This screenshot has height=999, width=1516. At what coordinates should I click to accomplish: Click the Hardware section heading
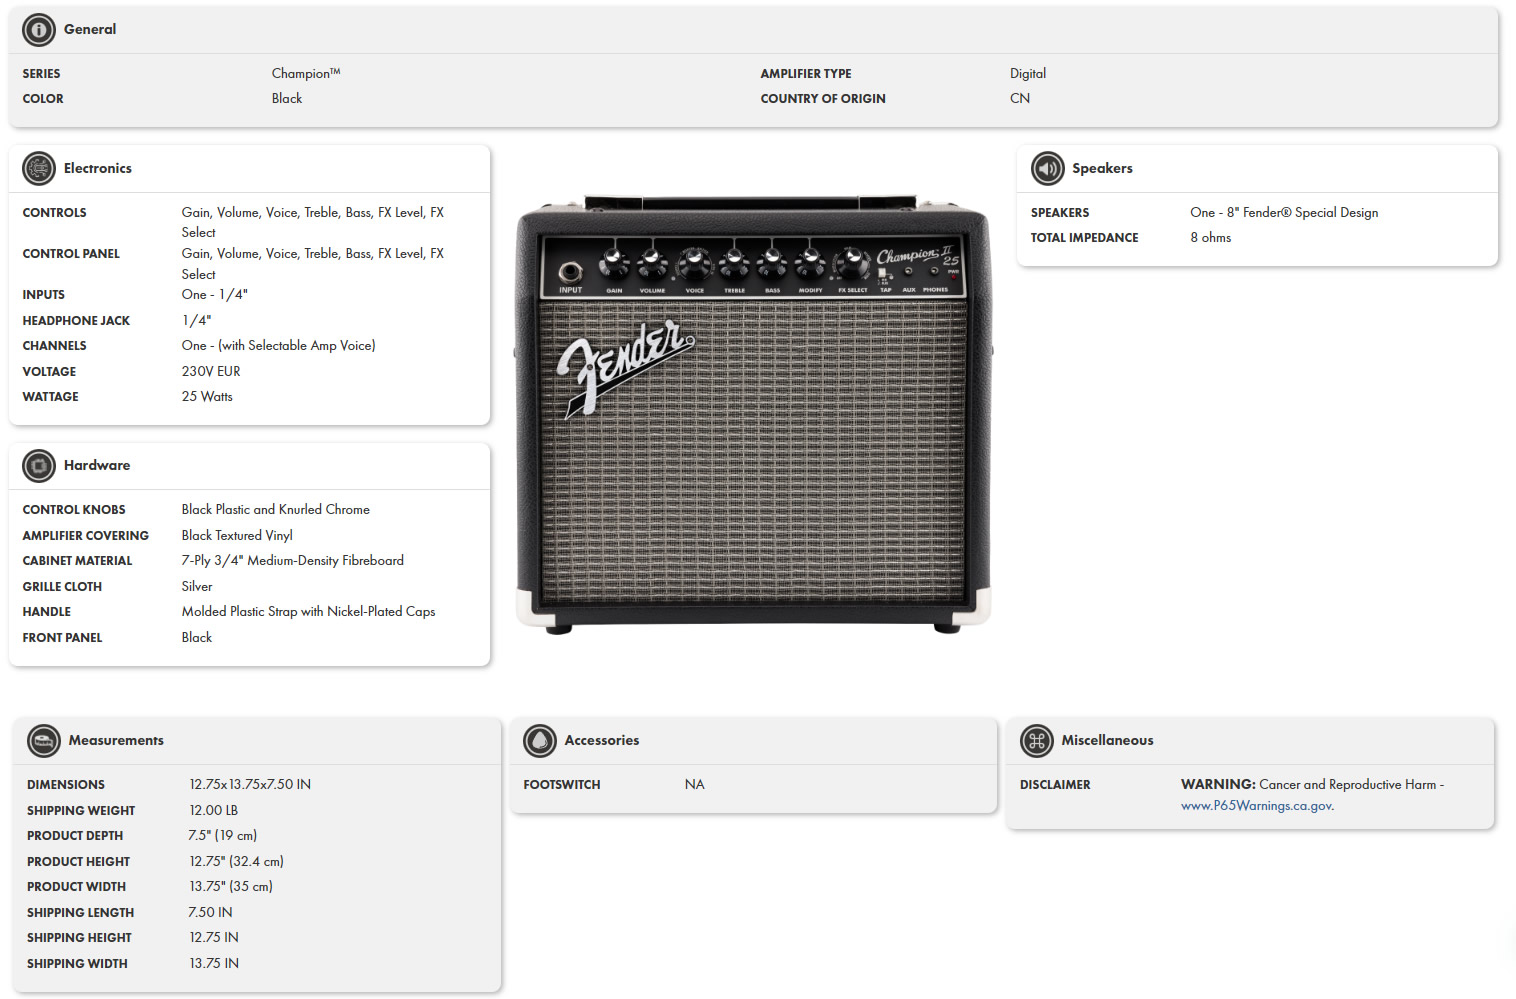(x=97, y=466)
